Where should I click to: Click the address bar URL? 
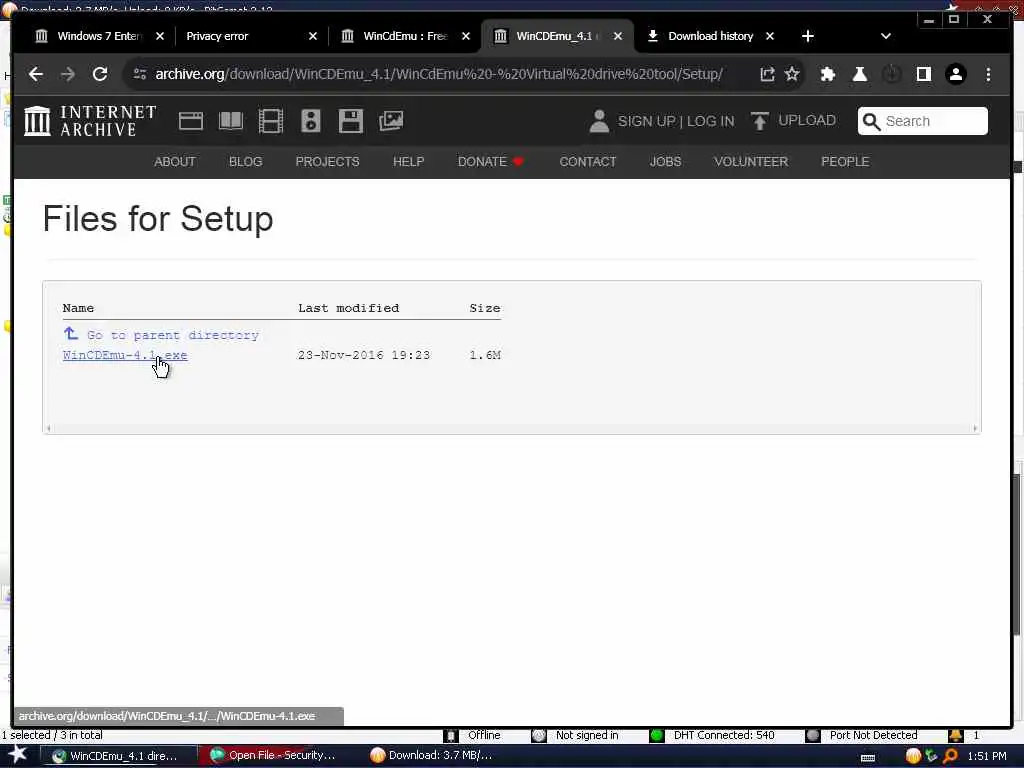point(439,74)
